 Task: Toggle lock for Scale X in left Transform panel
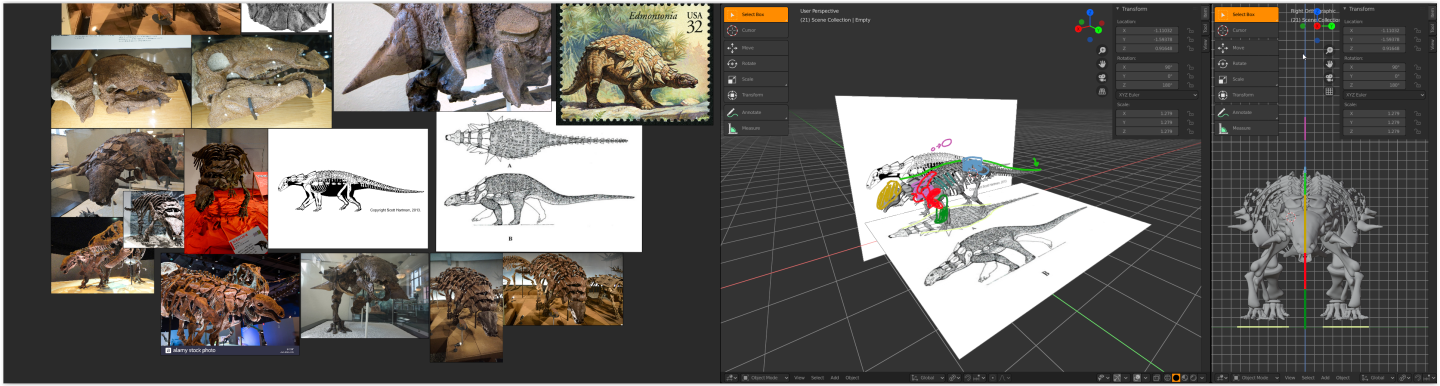[x=1190, y=113]
